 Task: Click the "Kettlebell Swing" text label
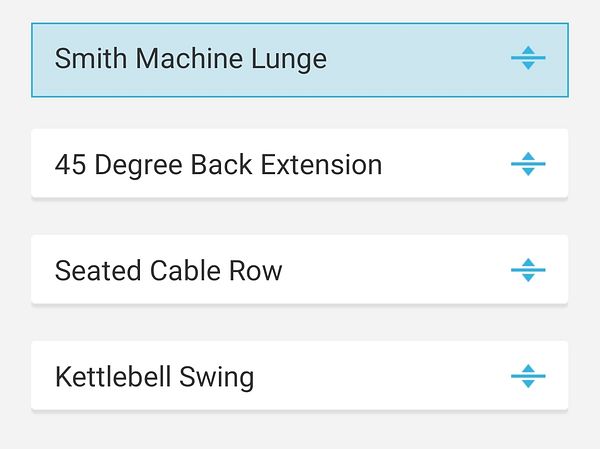[154, 377]
